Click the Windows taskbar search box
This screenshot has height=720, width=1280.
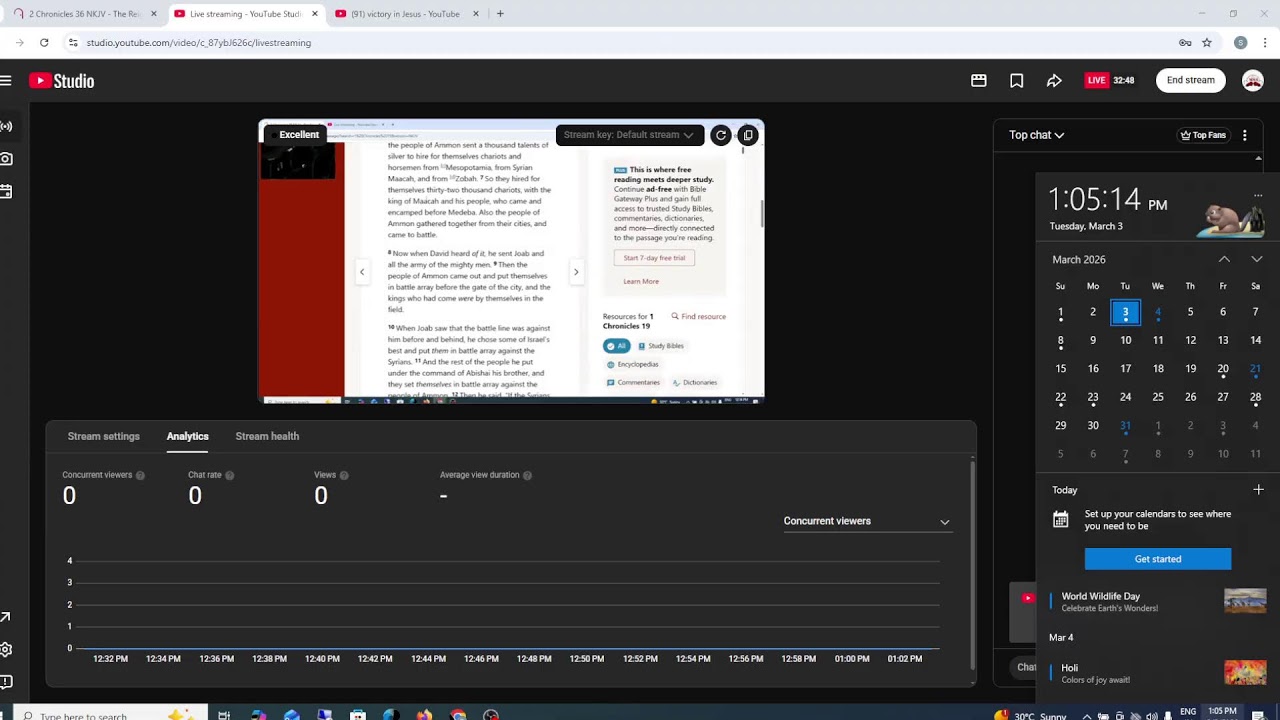(110, 714)
